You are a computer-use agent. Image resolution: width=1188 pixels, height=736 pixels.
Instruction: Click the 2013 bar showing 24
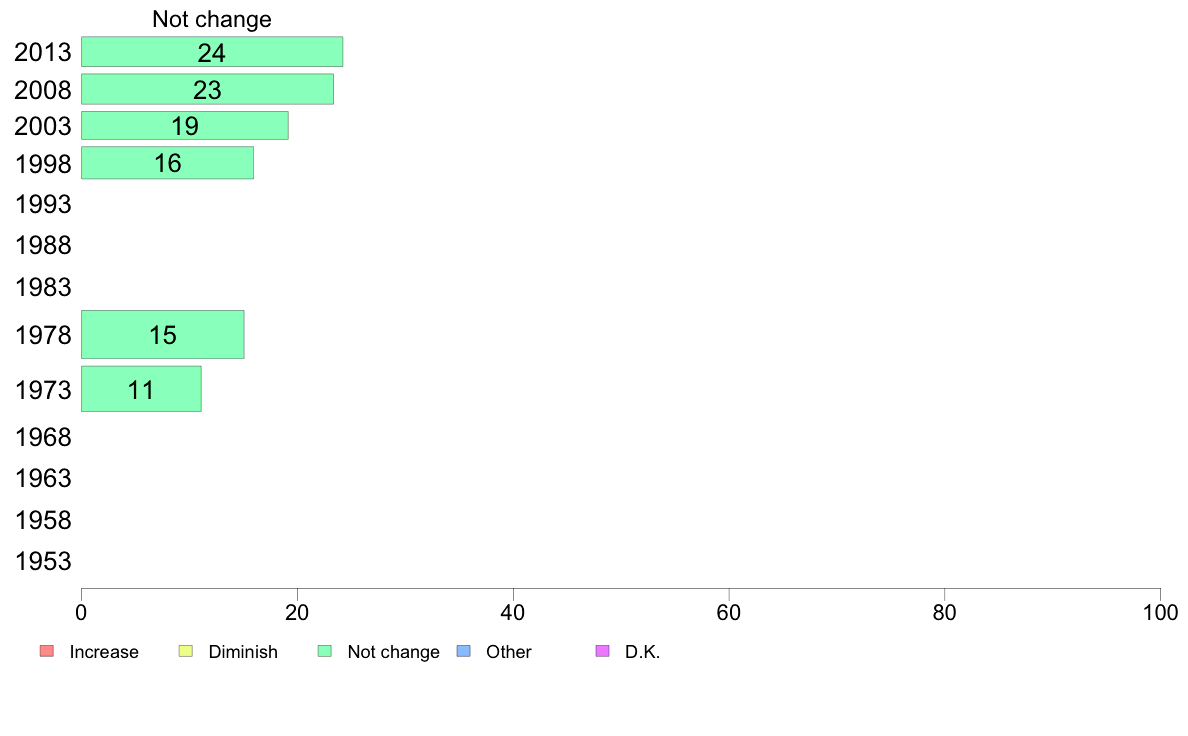(x=212, y=52)
